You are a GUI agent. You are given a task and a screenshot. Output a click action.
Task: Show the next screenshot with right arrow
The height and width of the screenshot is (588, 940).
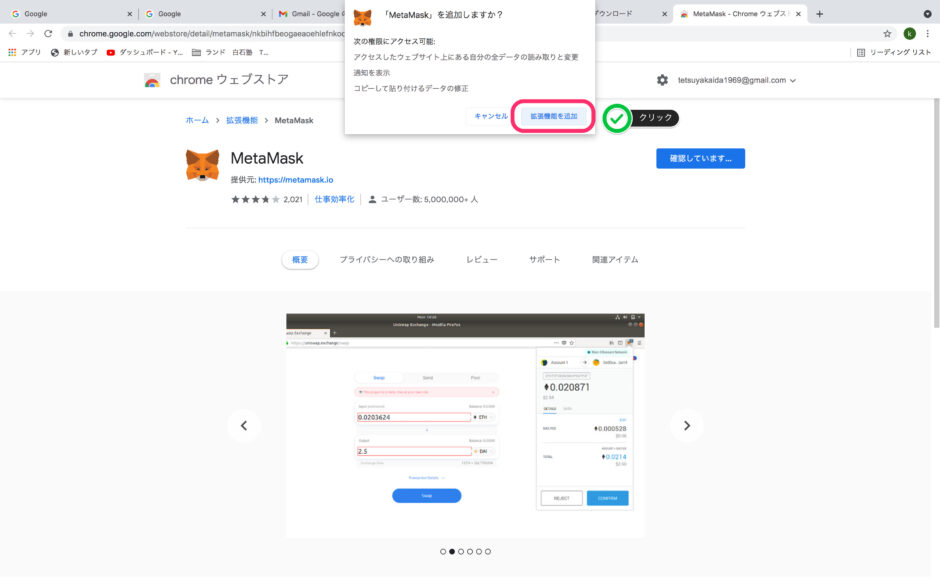tap(686, 425)
